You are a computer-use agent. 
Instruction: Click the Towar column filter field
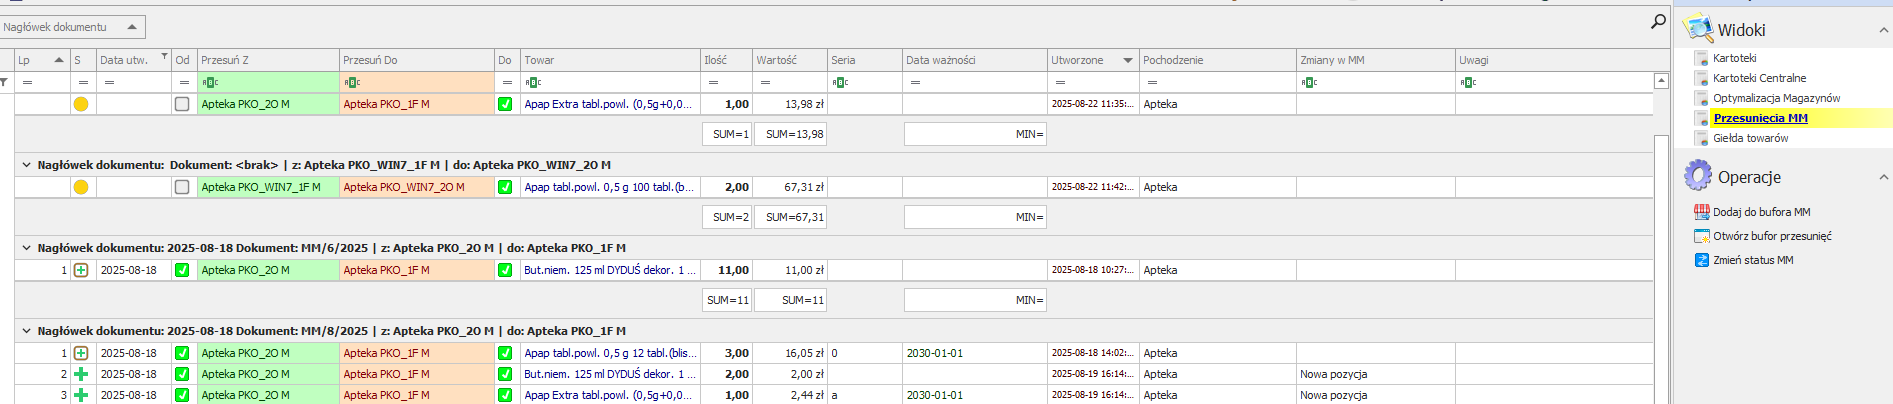[x=610, y=82]
